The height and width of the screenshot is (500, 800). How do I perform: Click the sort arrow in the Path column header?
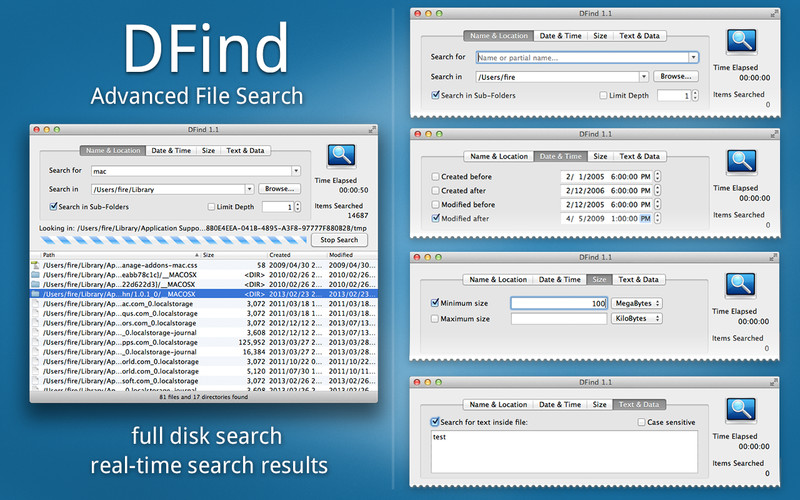(197, 255)
